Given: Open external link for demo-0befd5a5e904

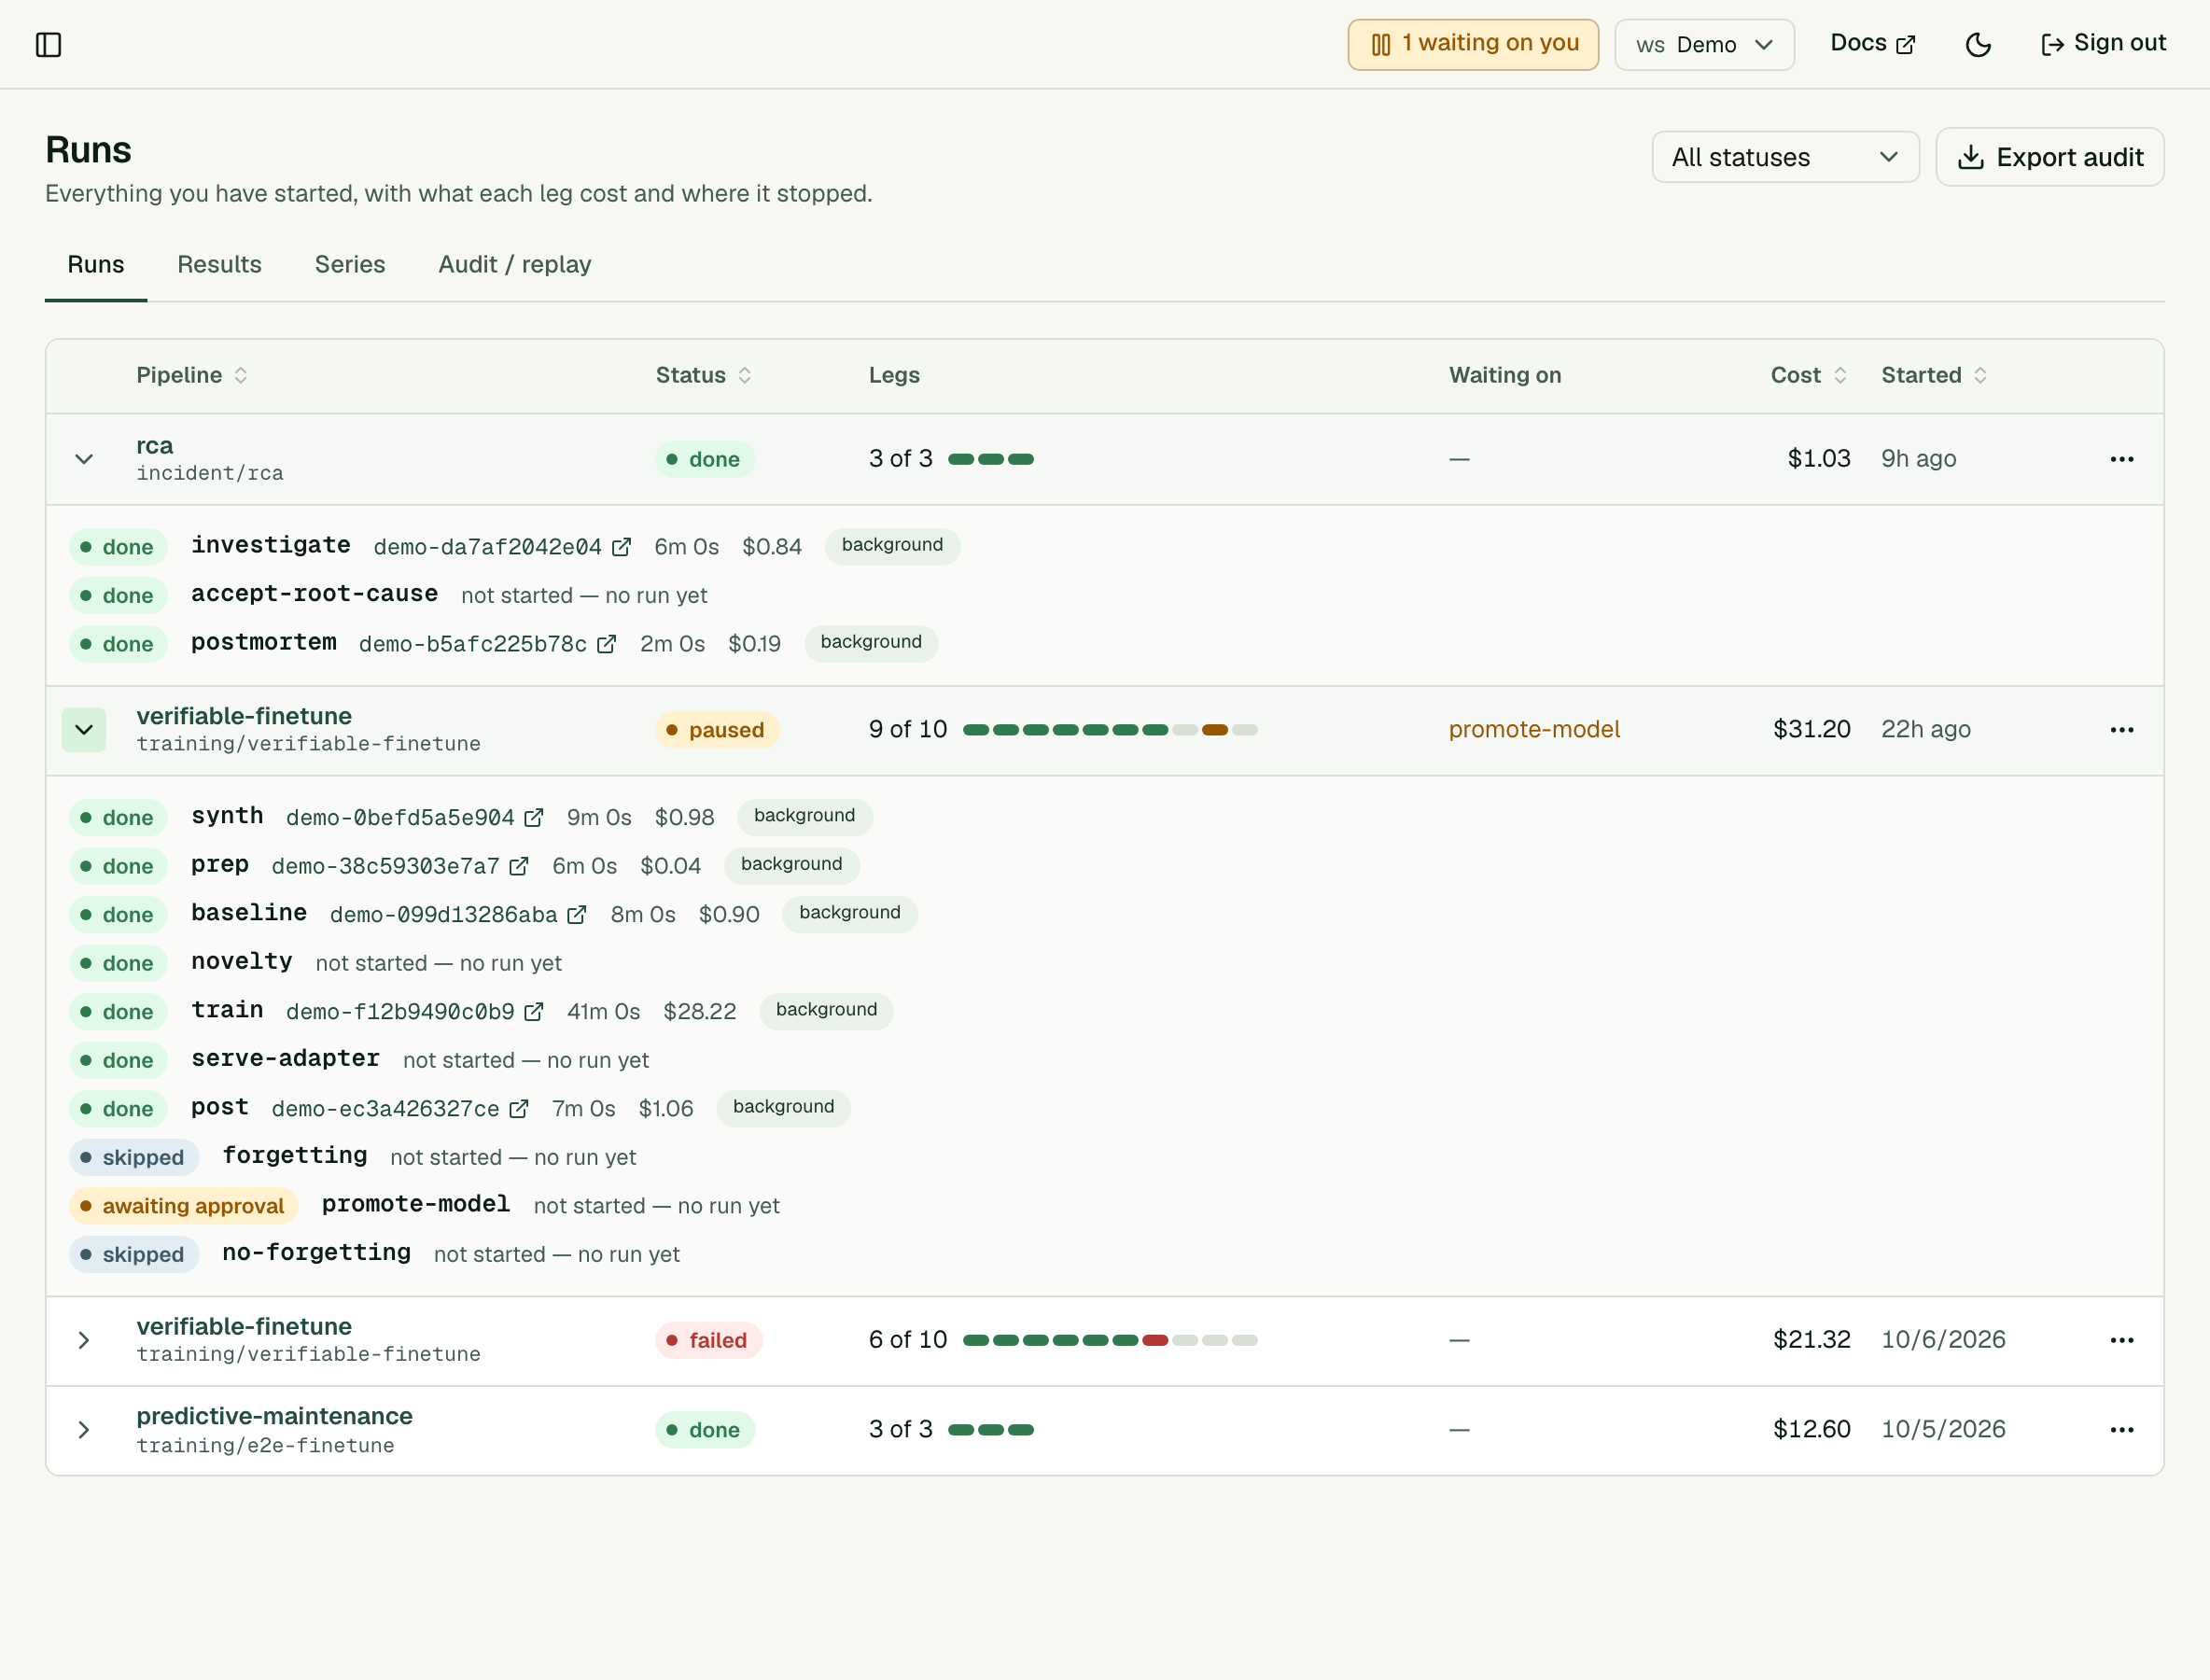Looking at the screenshot, I should pyautogui.click(x=534, y=818).
